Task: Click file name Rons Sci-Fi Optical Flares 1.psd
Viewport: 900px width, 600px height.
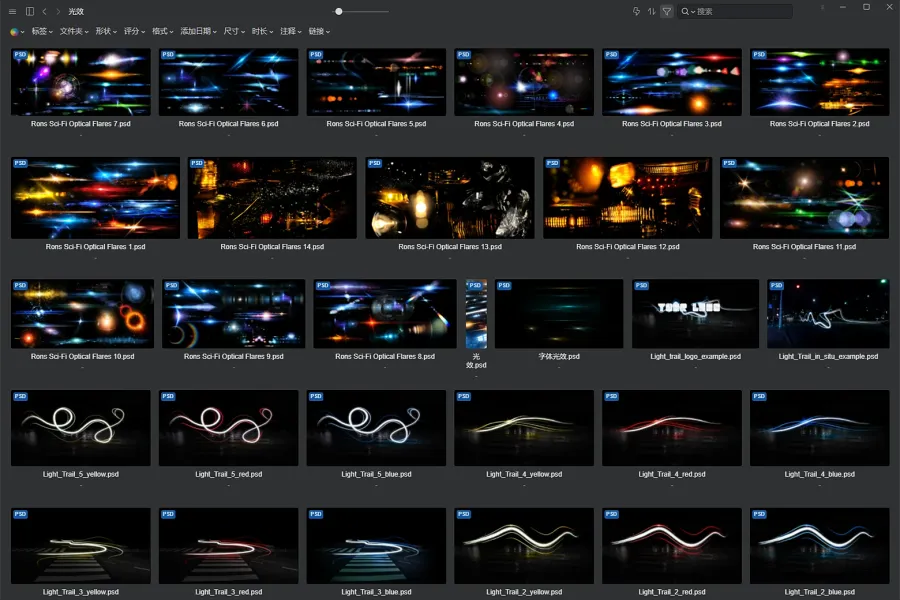Action: pos(95,246)
